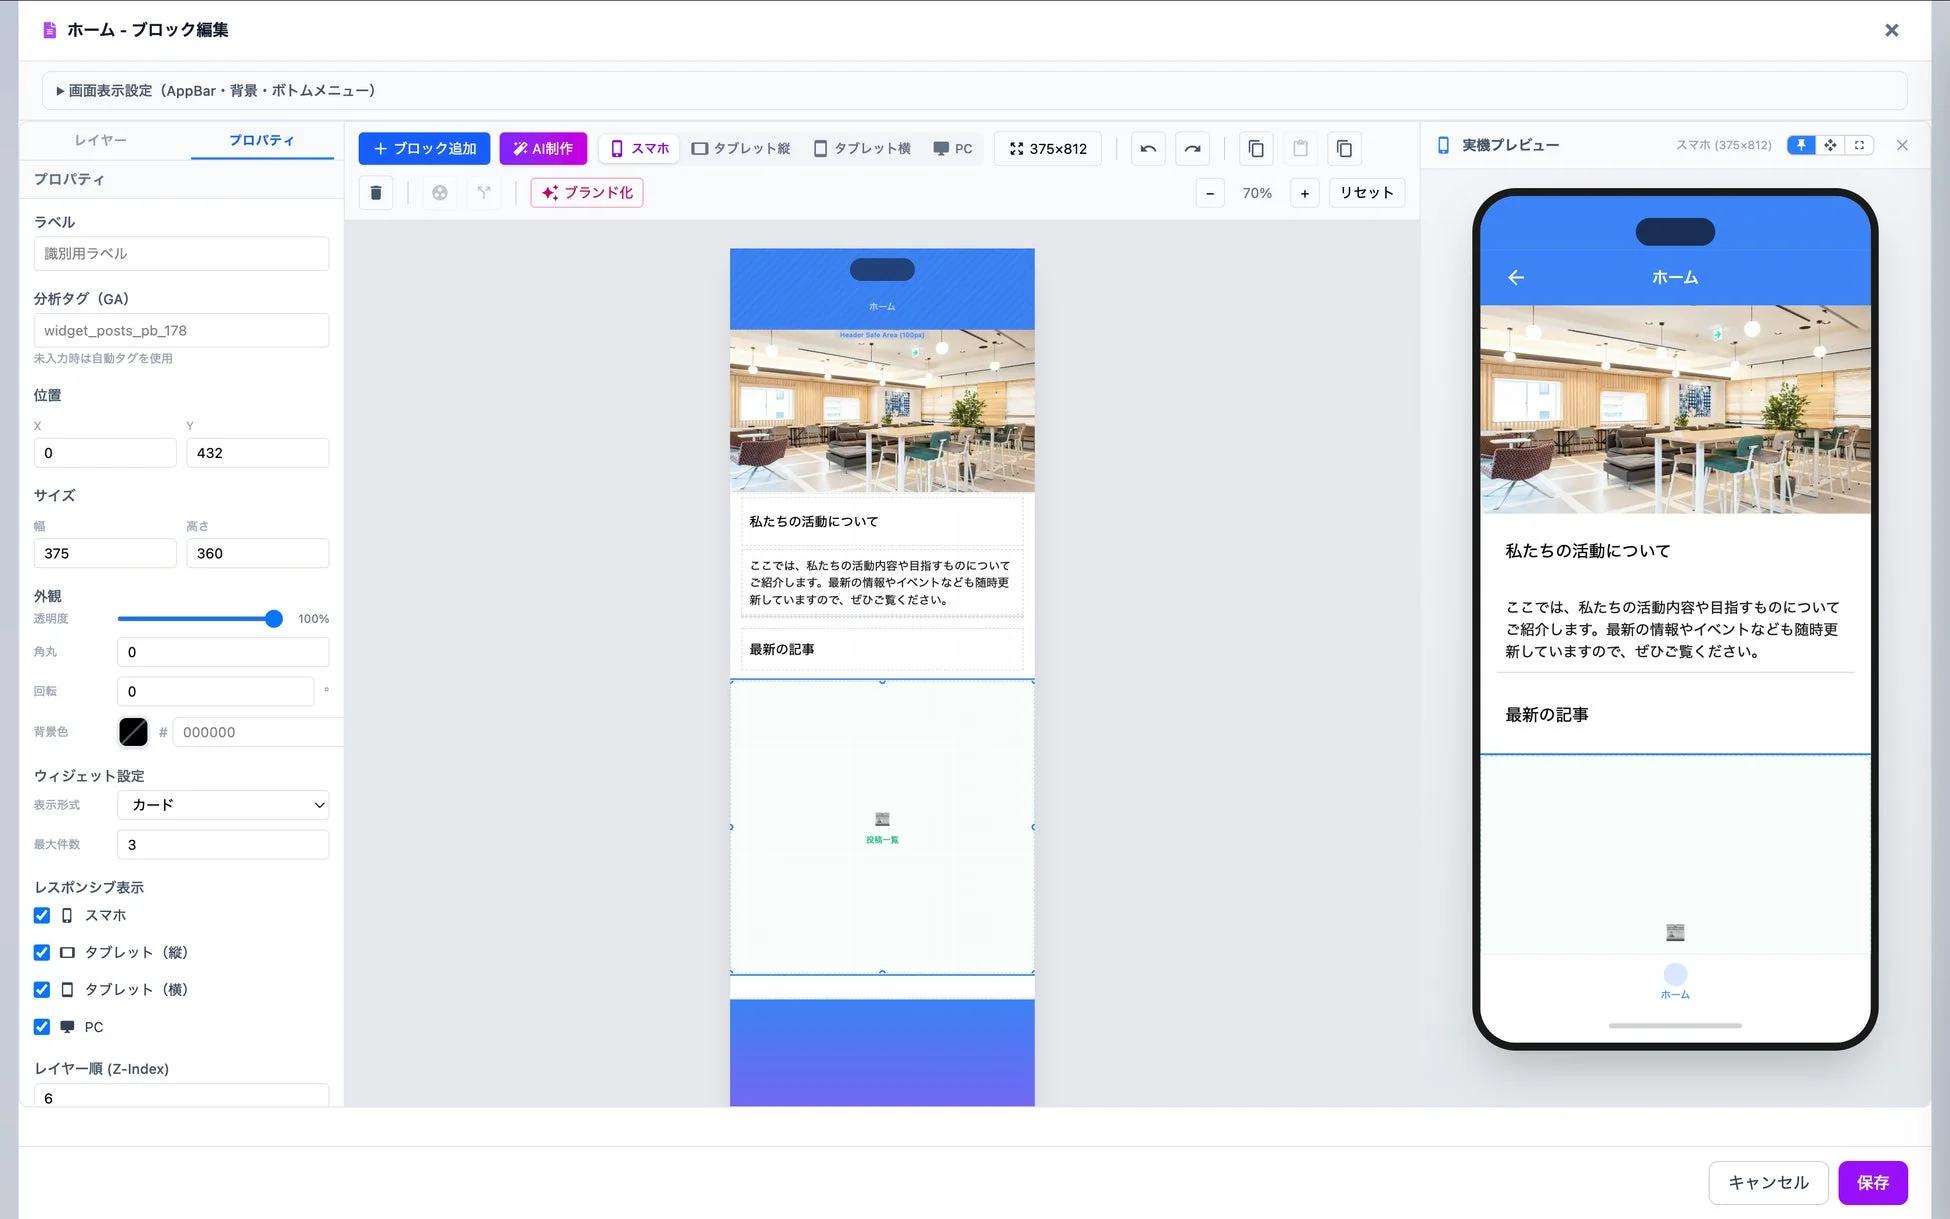This screenshot has height=1219, width=1950.
Task: Select the office image block on canvas
Action: [x=882, y=410]
